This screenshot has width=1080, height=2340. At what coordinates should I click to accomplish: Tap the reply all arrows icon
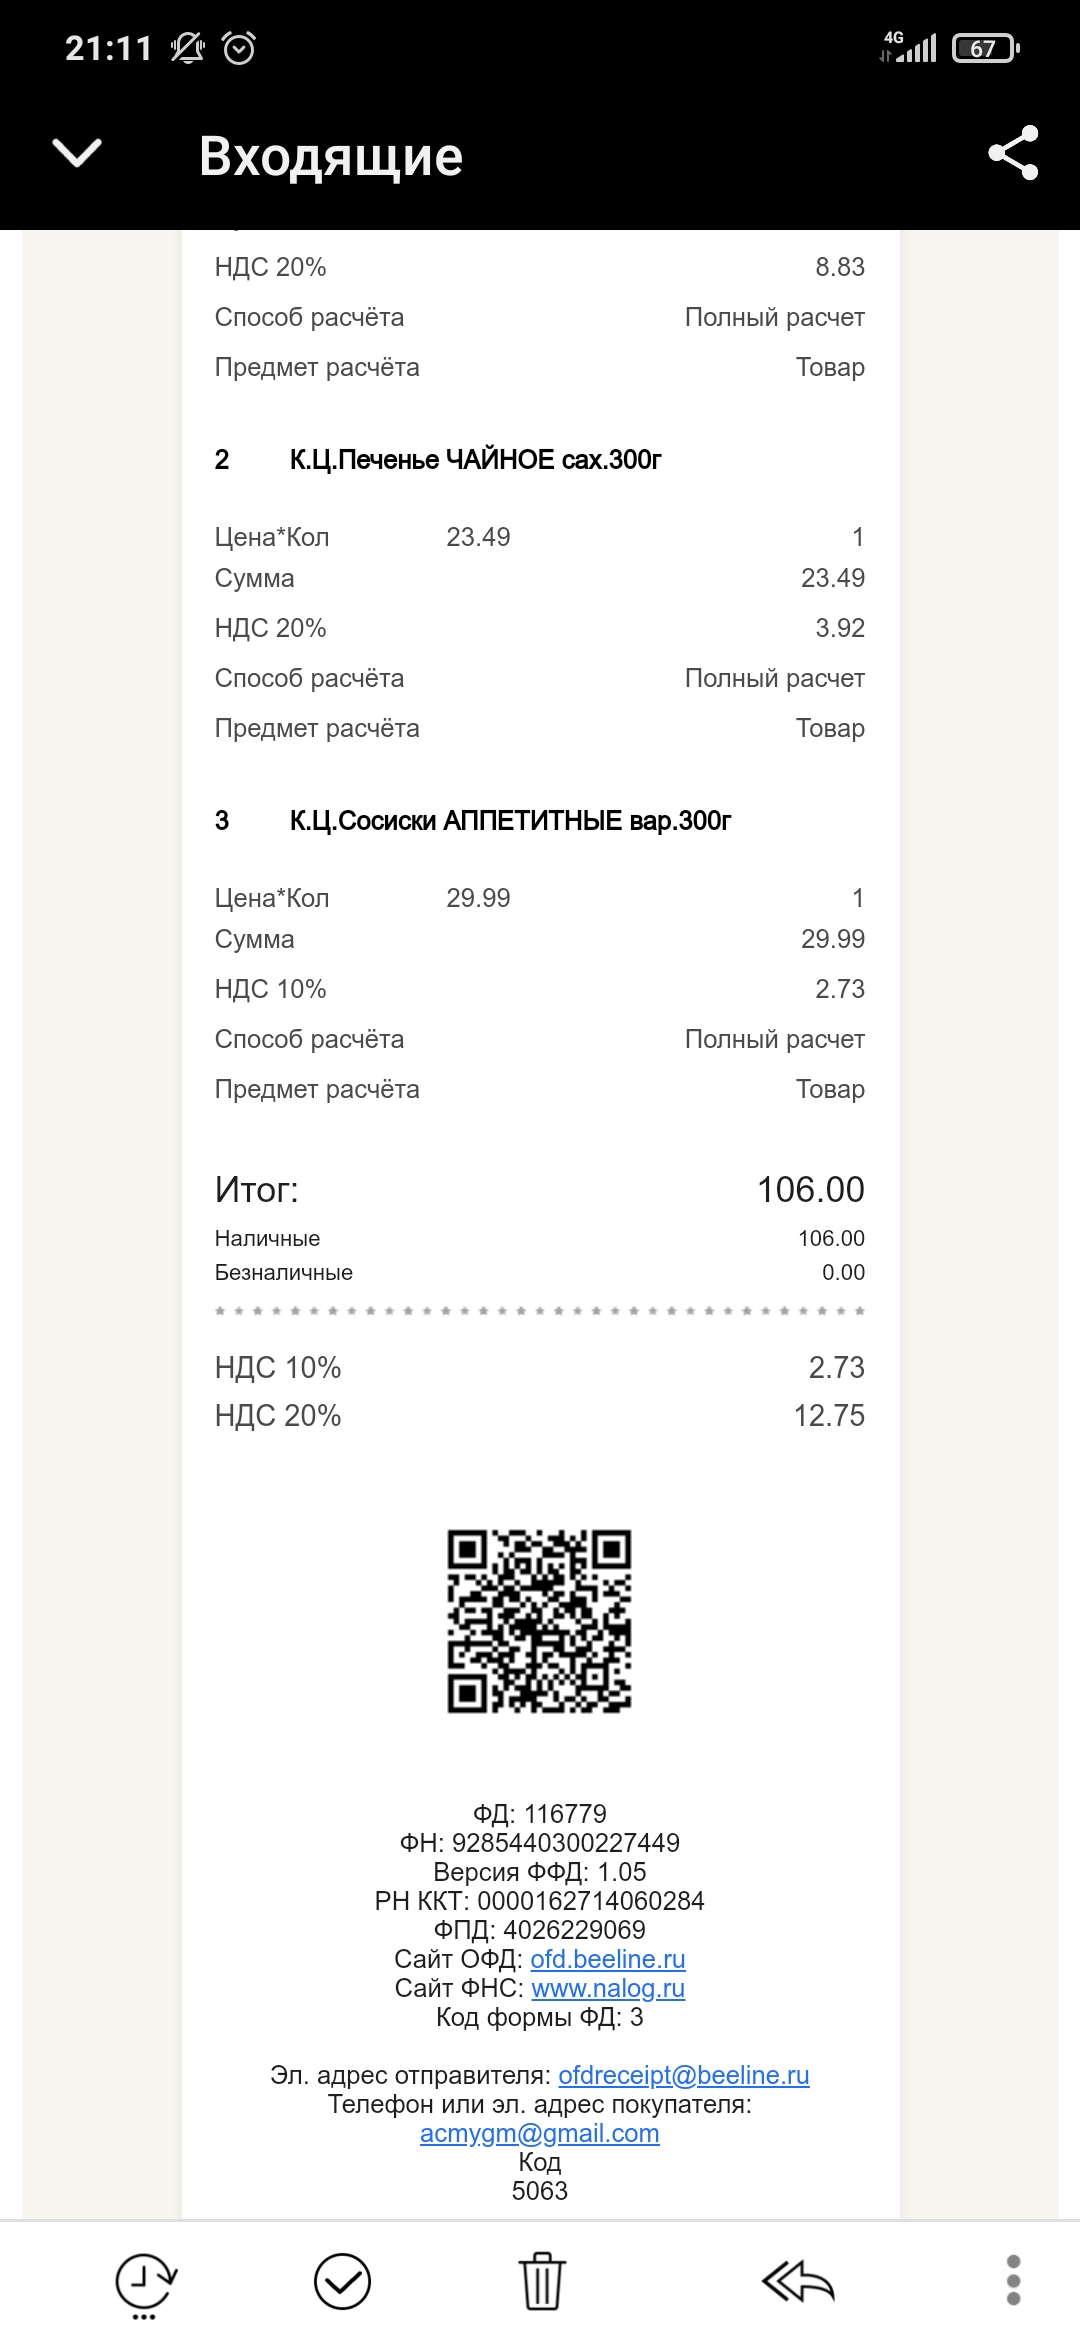(x=797, y=2282)
